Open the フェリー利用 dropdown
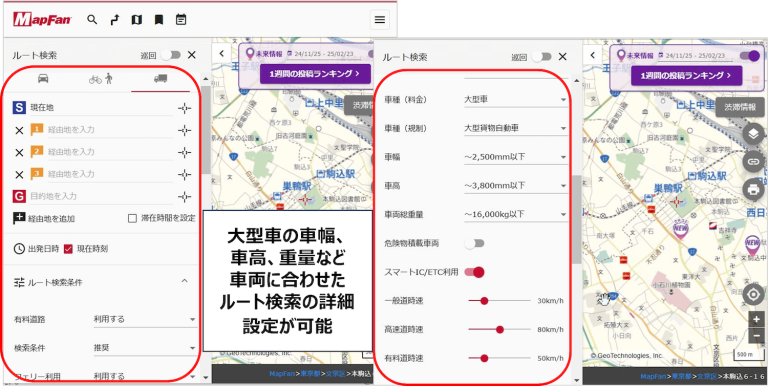Viewport: 768px width, 386px height. [145, 376]
